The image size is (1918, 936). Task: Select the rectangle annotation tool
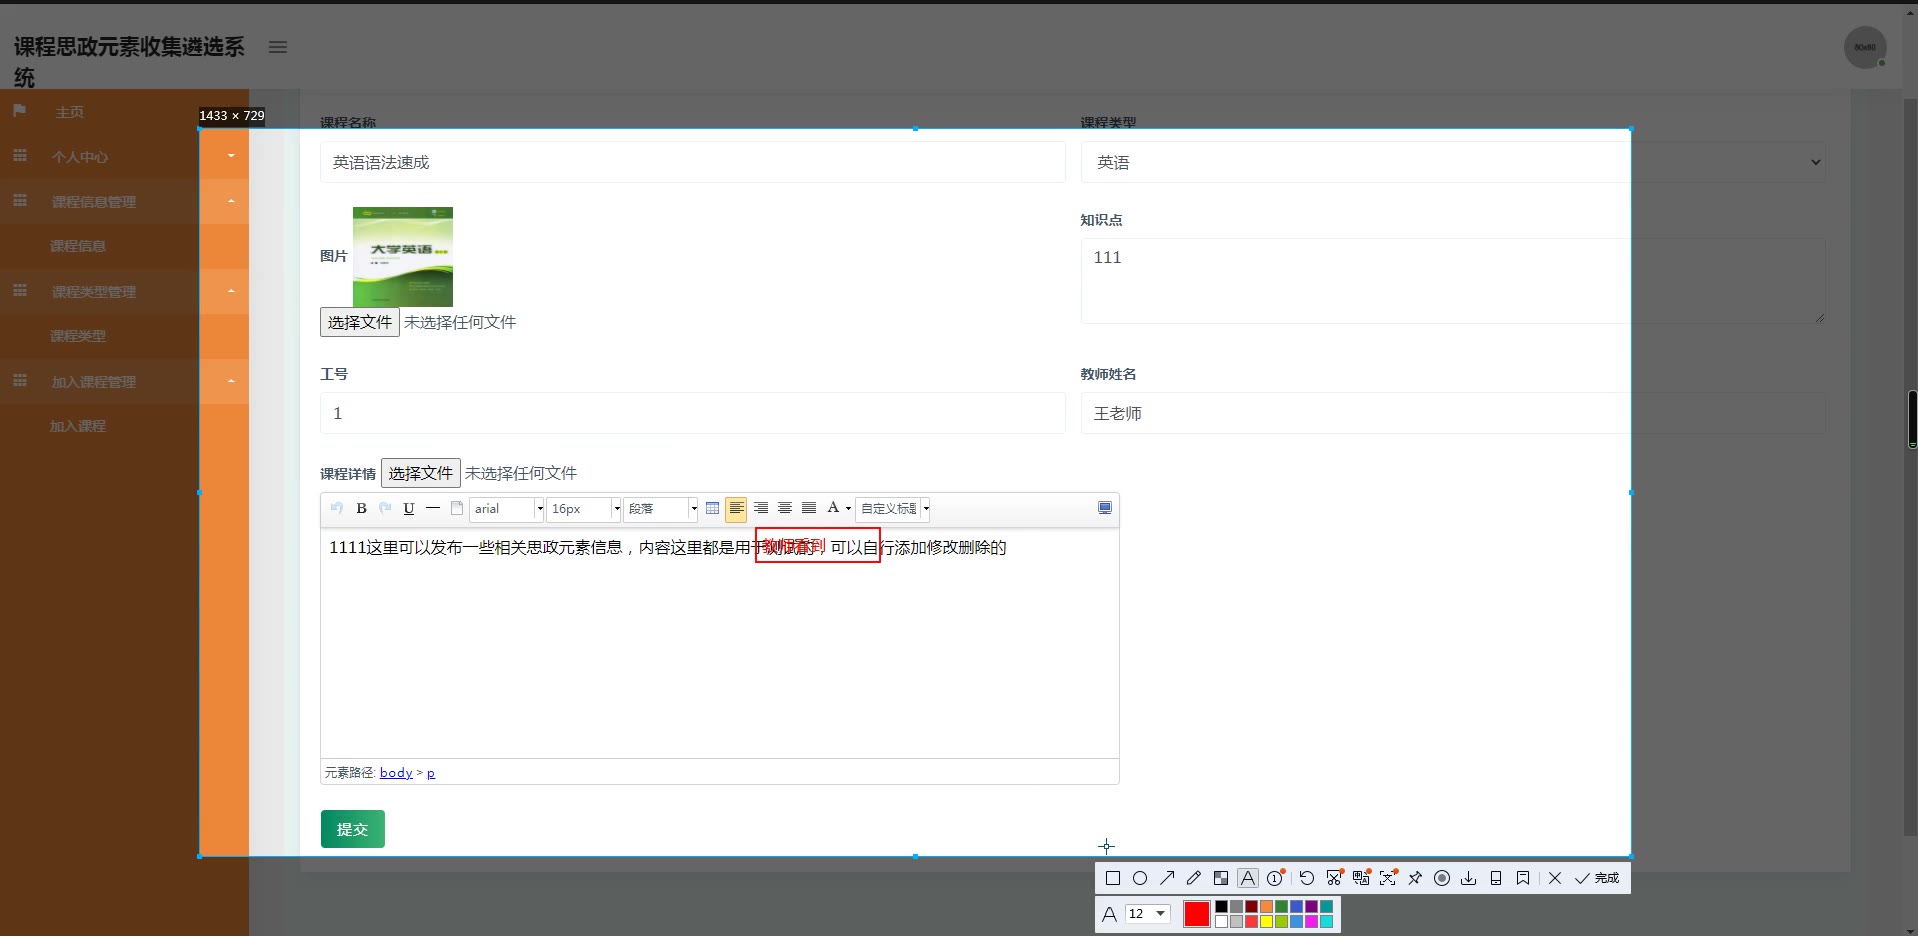pyautogui.click(x=1112, y=878)
